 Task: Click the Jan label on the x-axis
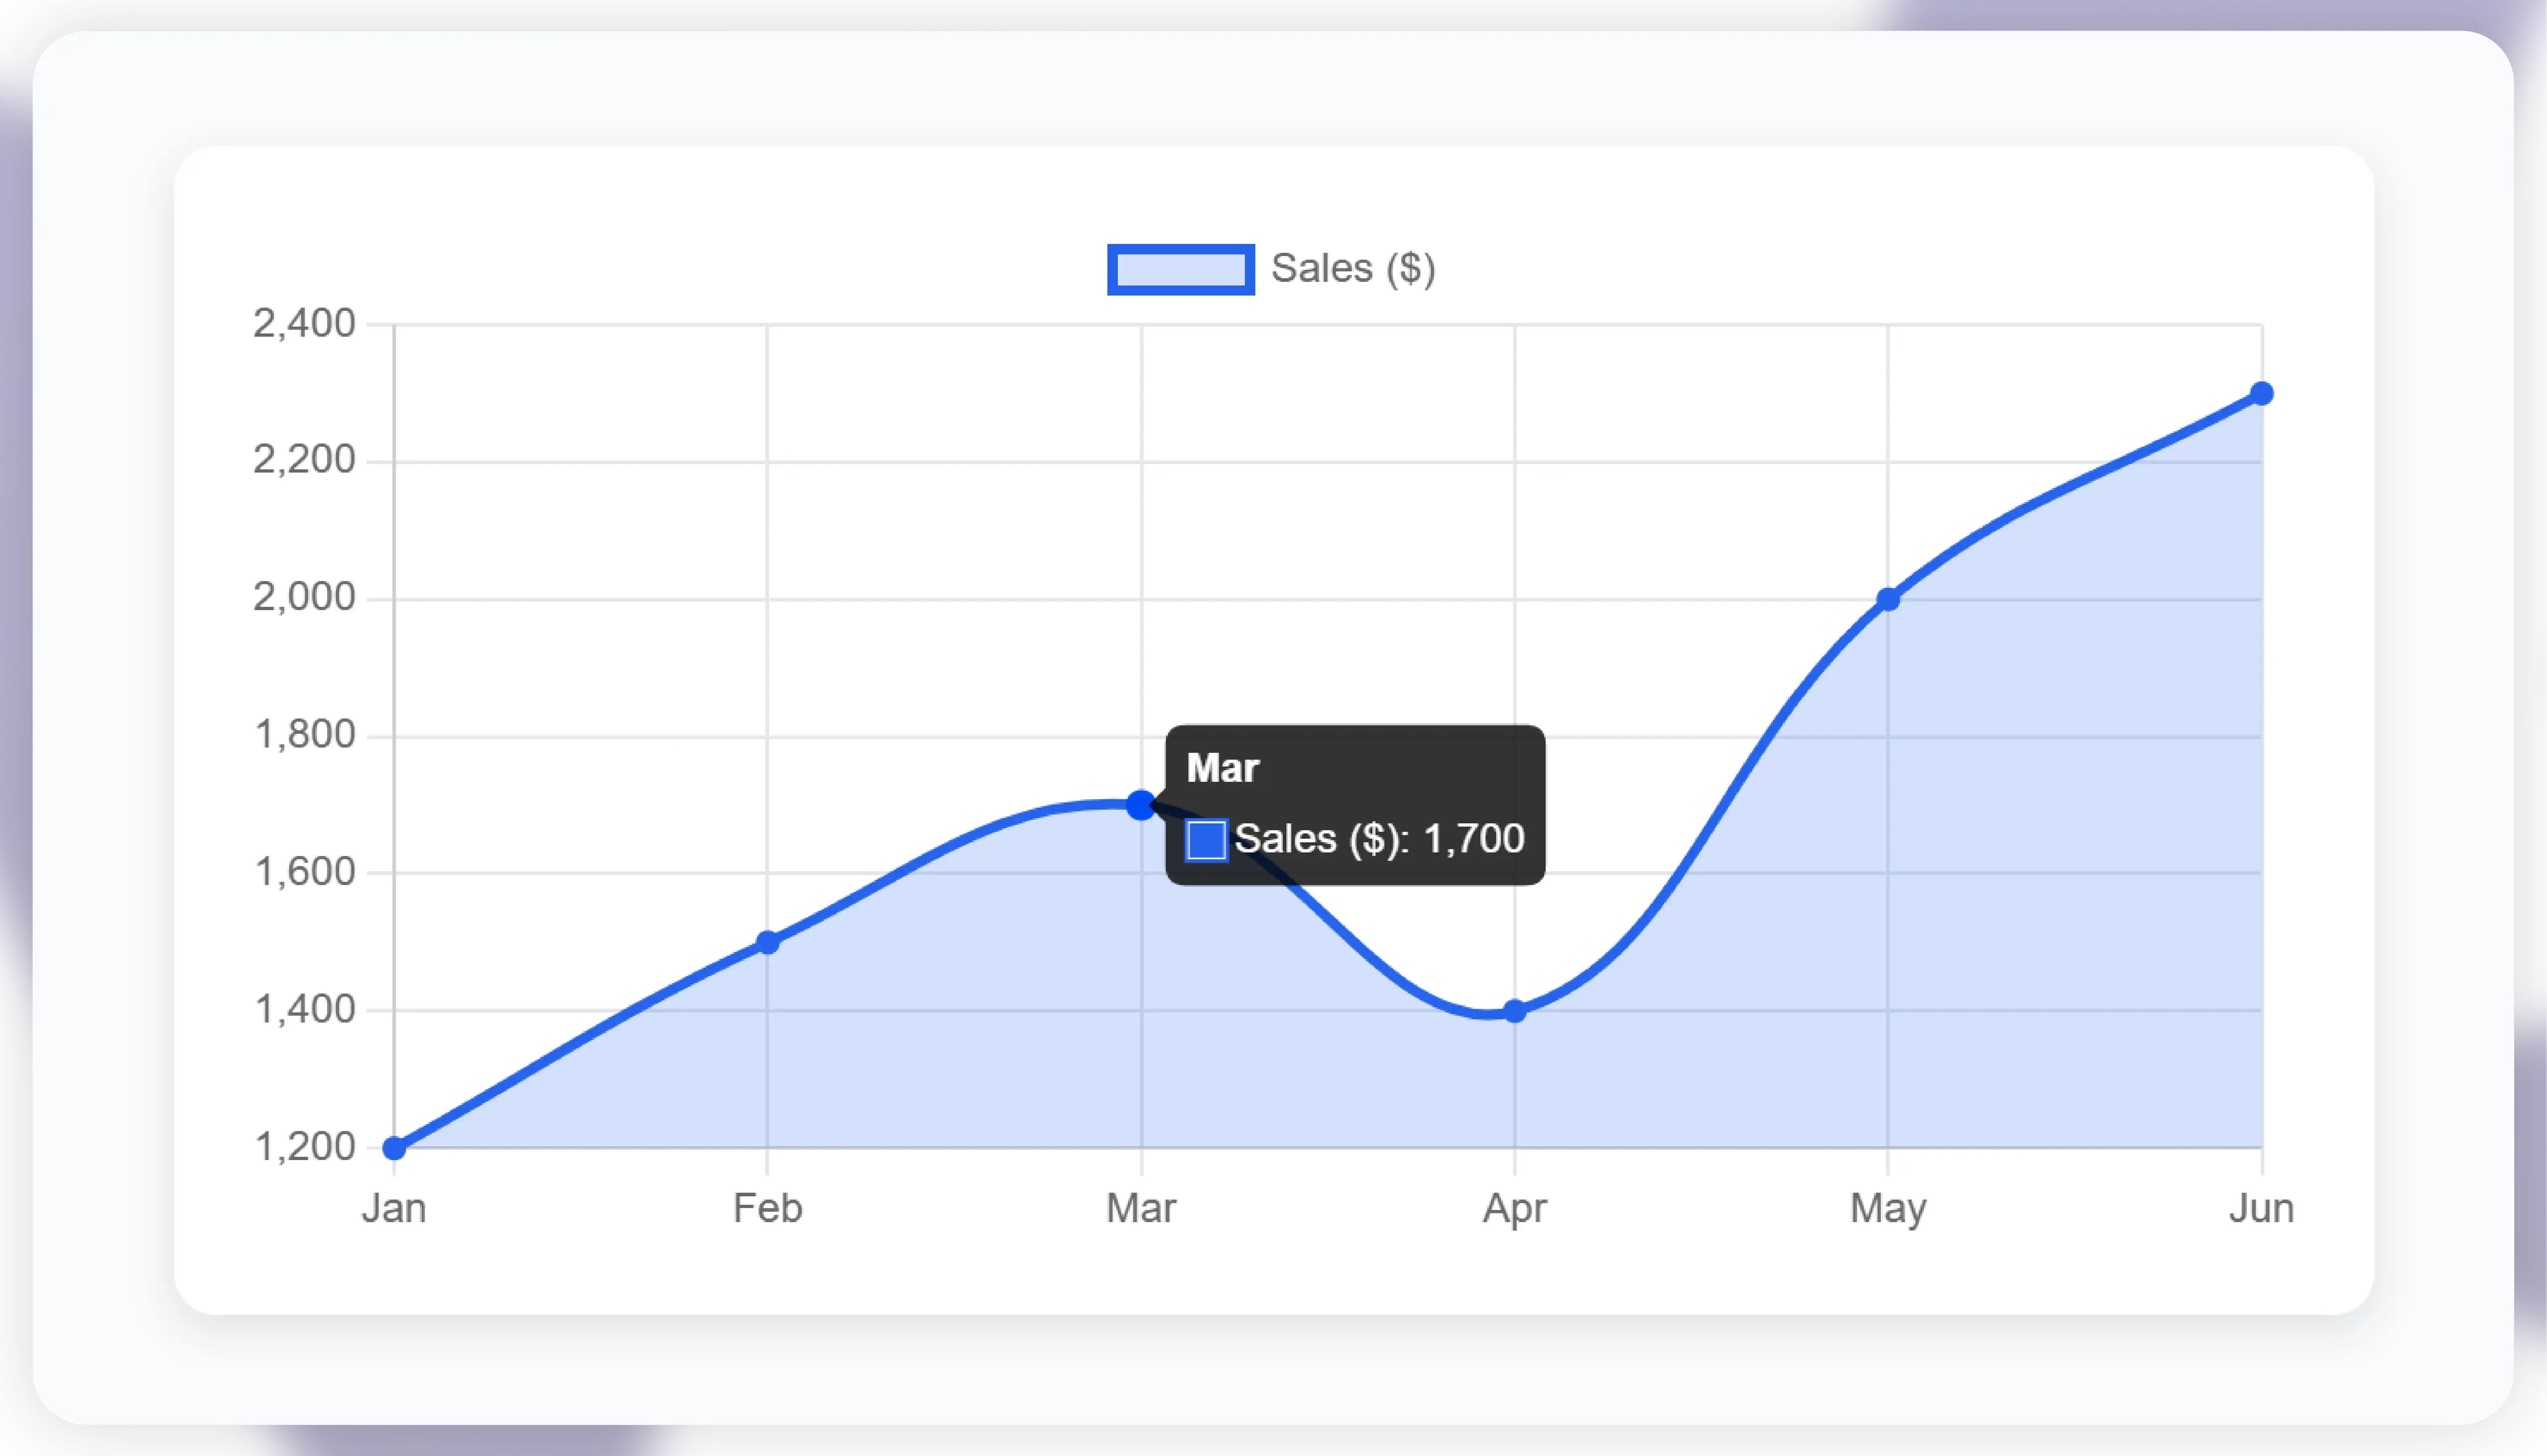tap(394, 1208)
